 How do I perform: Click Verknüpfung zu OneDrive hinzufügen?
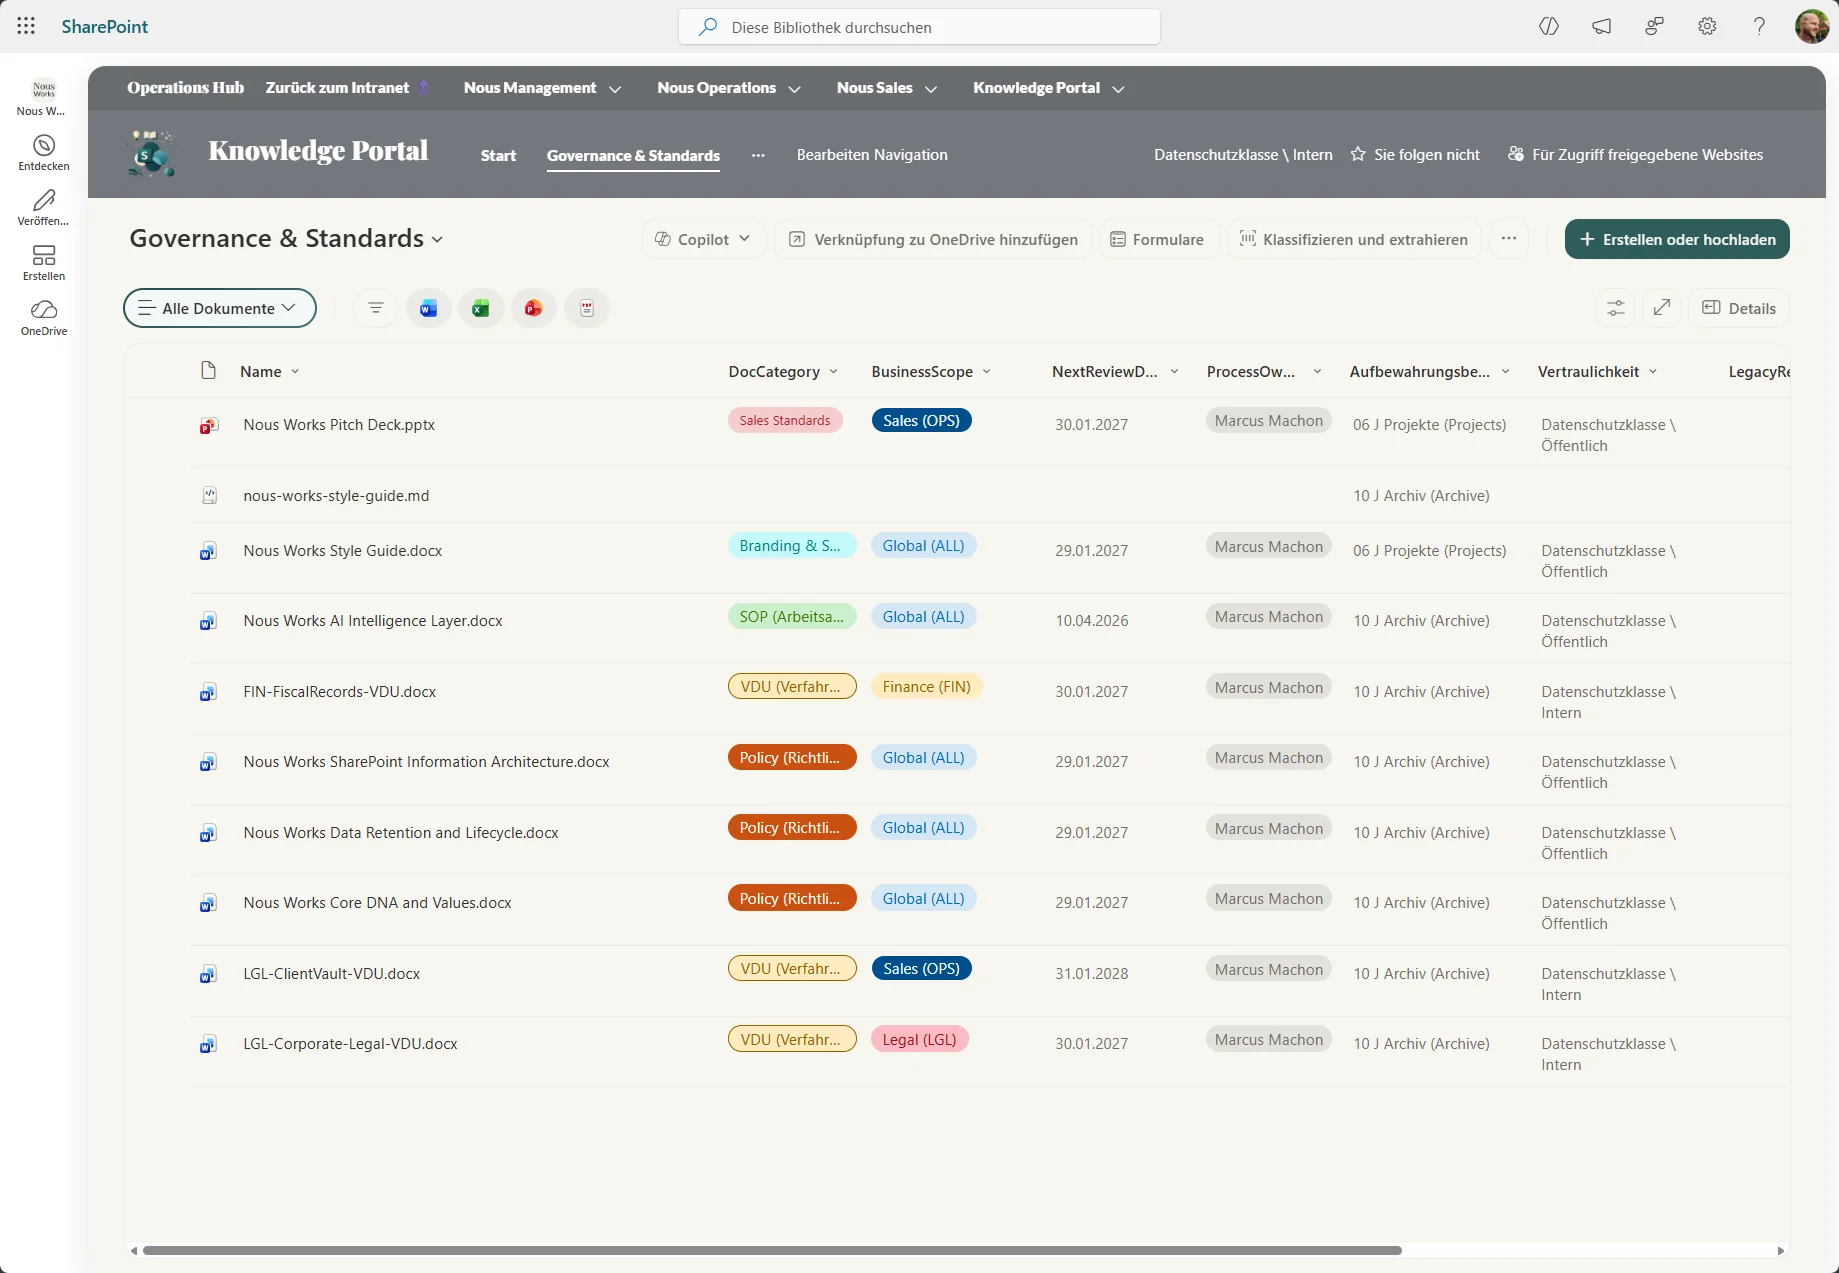[x=933, y=239]
